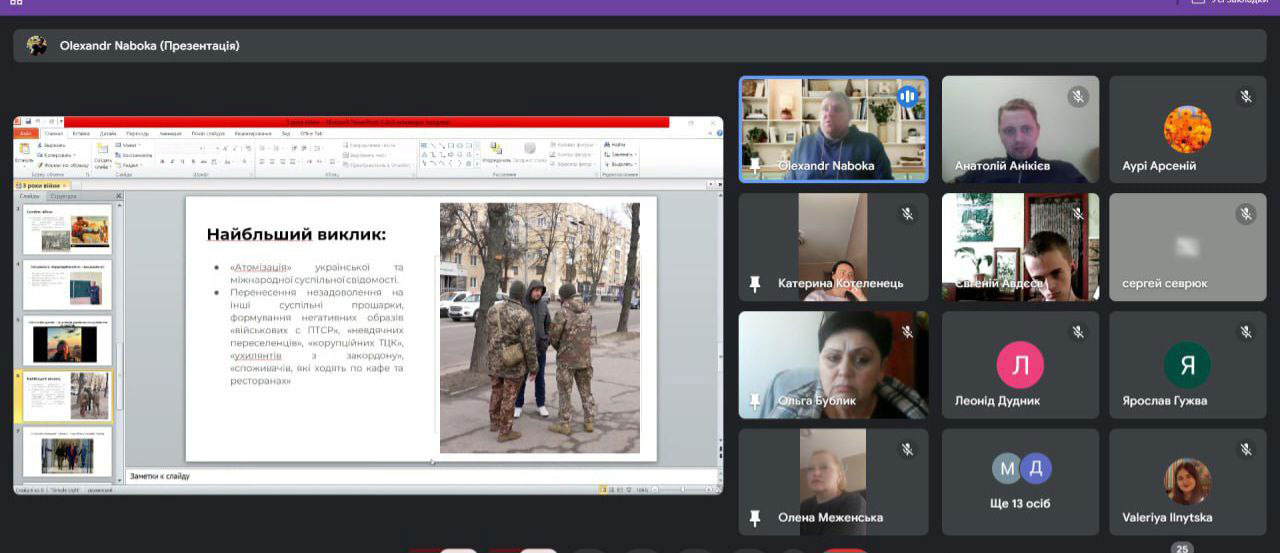
Task: Toggle muted mic on Аурі Арсеній tile
Action: [x=1246, y=96]
